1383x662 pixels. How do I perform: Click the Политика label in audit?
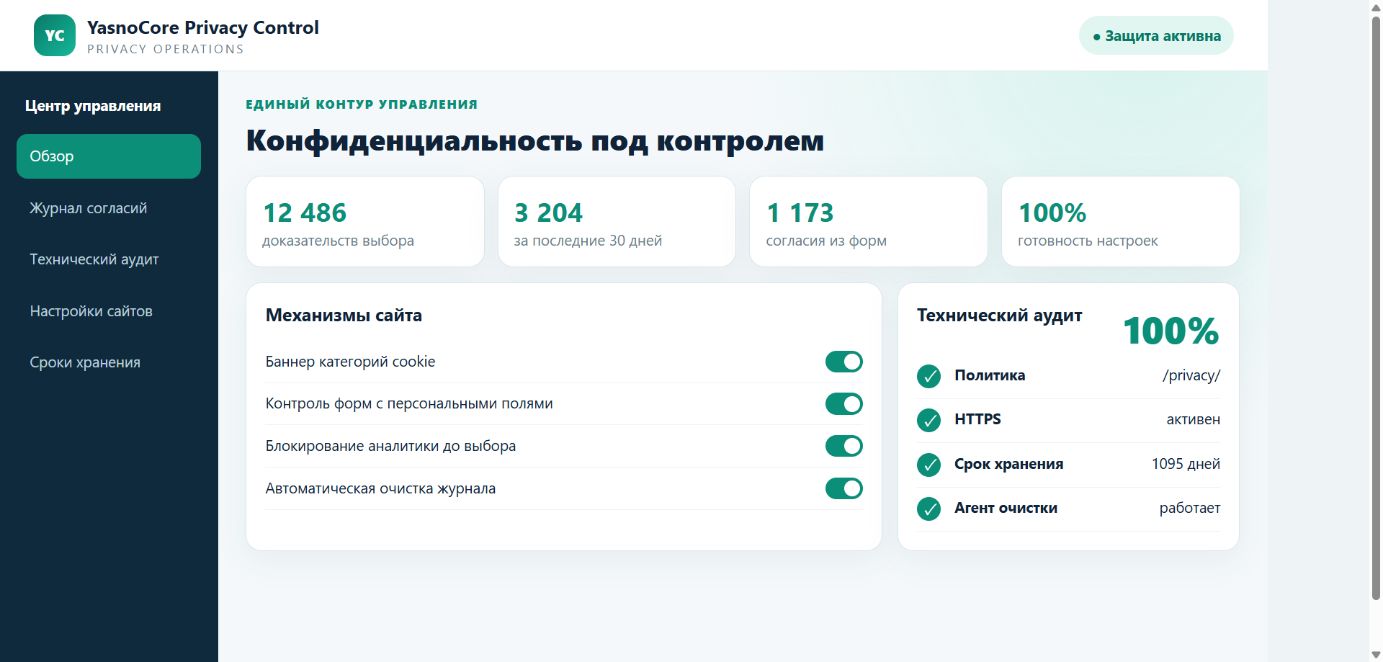[x=990, y=376]
